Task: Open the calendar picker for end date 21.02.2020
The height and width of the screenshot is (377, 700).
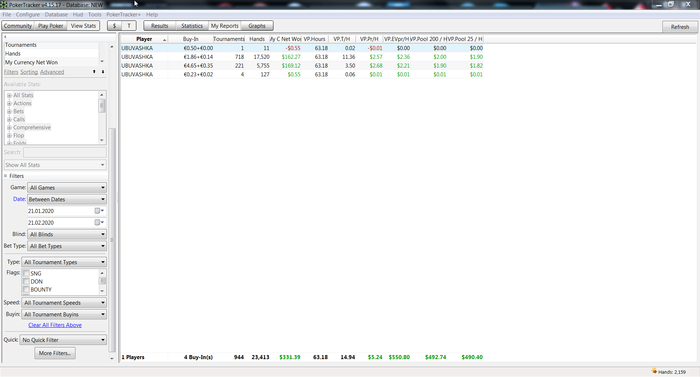Action: tap(99, 222)
